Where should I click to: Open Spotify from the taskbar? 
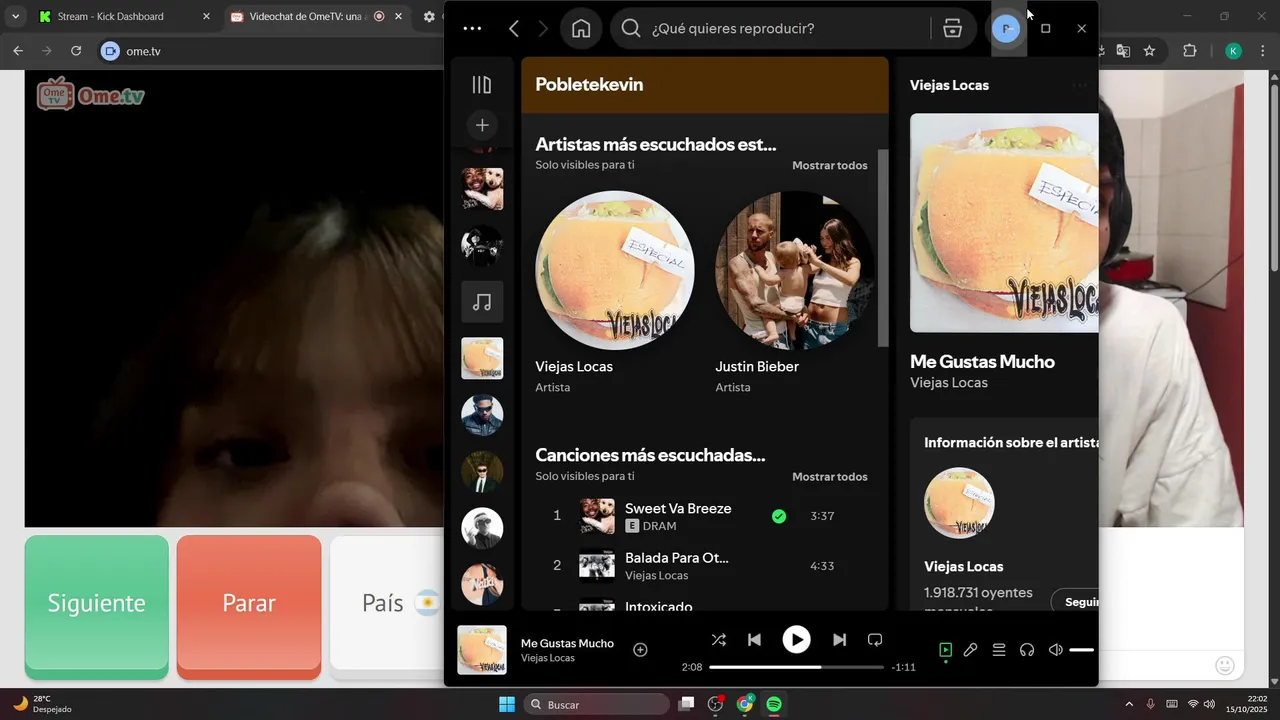click(774, 704)
